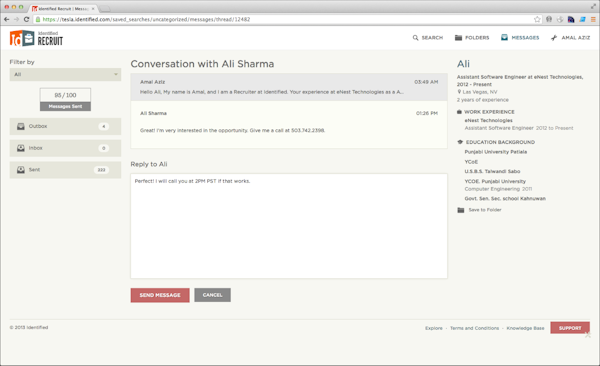Open Search from the top navigation
This screenshot has width=600, height=366.
tap(427, 38)
